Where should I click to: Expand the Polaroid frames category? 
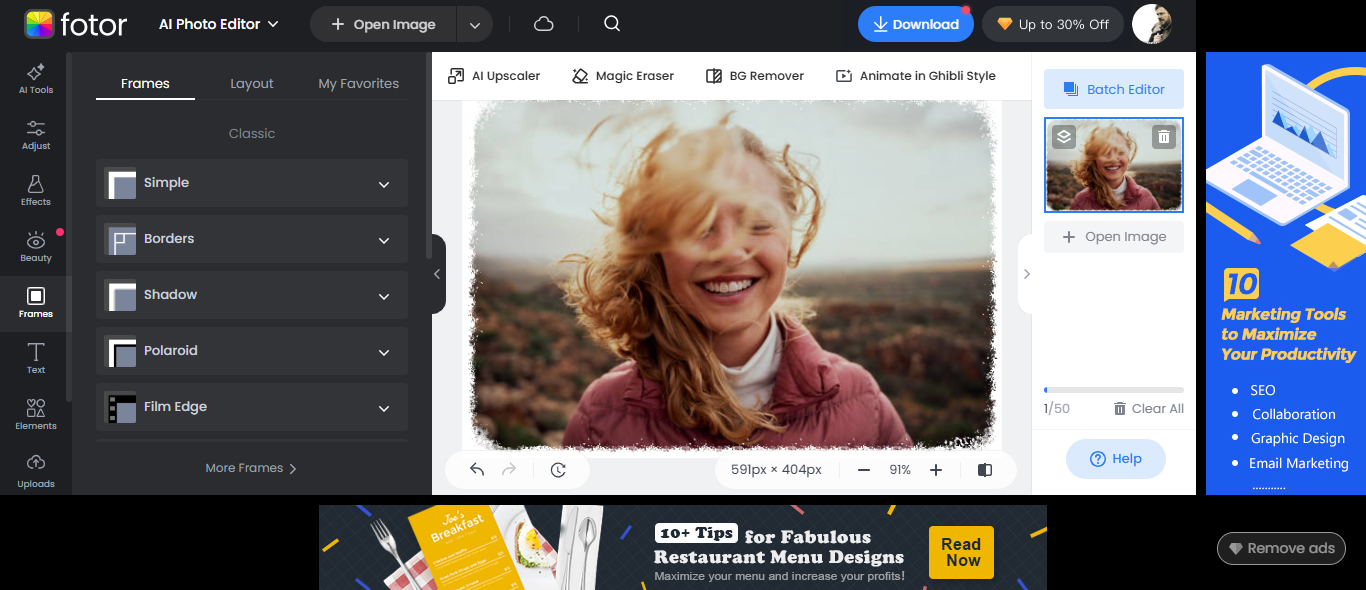click(x=252, y=351)
